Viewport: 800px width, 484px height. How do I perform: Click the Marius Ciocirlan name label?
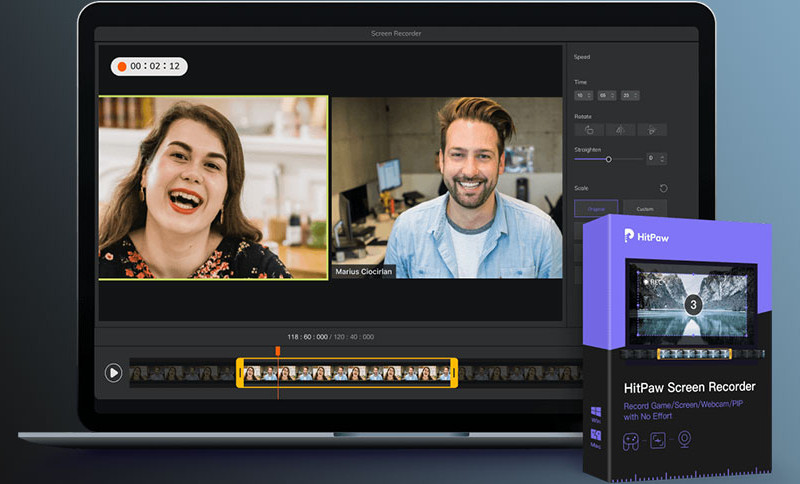pos(364,271)
